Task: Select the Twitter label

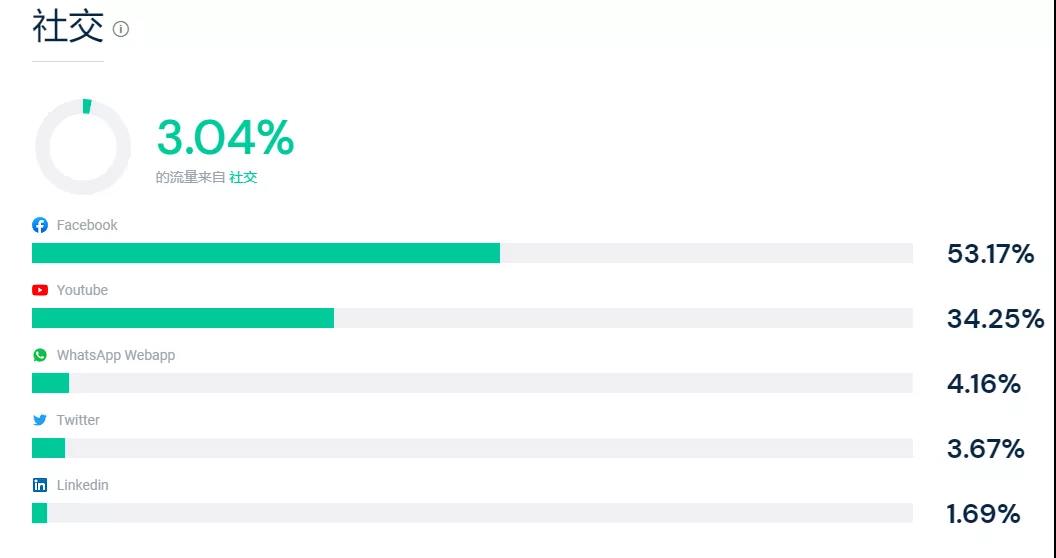Action: [78, 420]
